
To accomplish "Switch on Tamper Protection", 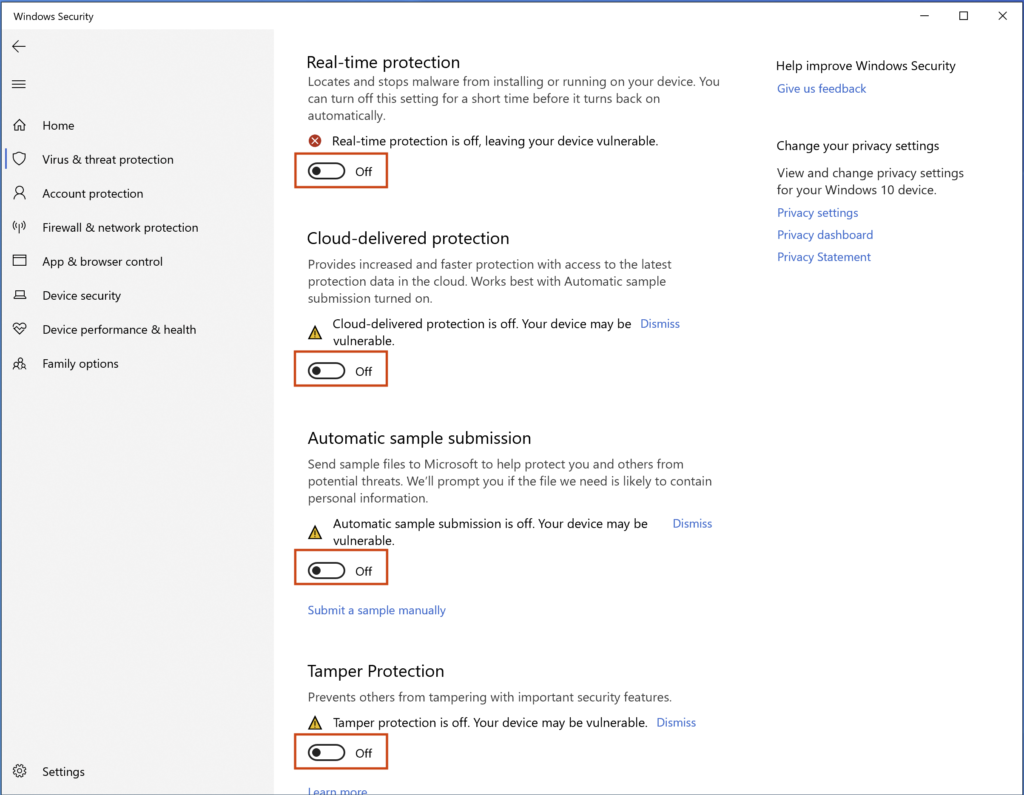I will 327,753.
